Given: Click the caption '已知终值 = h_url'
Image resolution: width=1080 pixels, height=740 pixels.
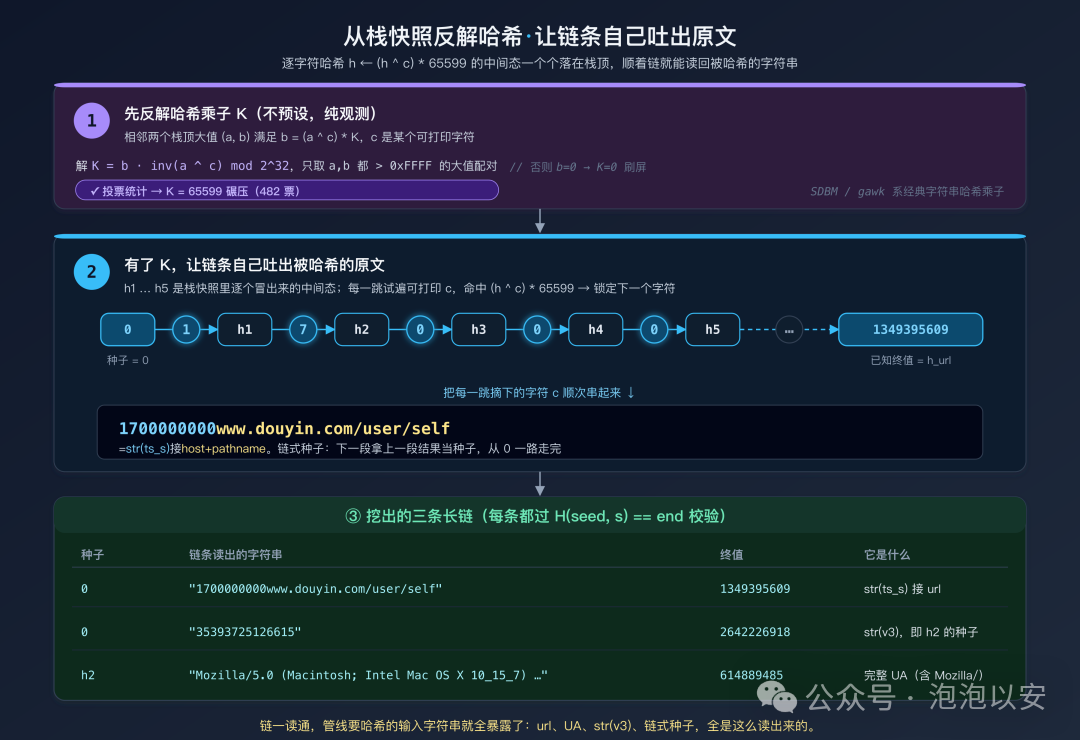Looking at the screenshot, I should coord(911,360).
